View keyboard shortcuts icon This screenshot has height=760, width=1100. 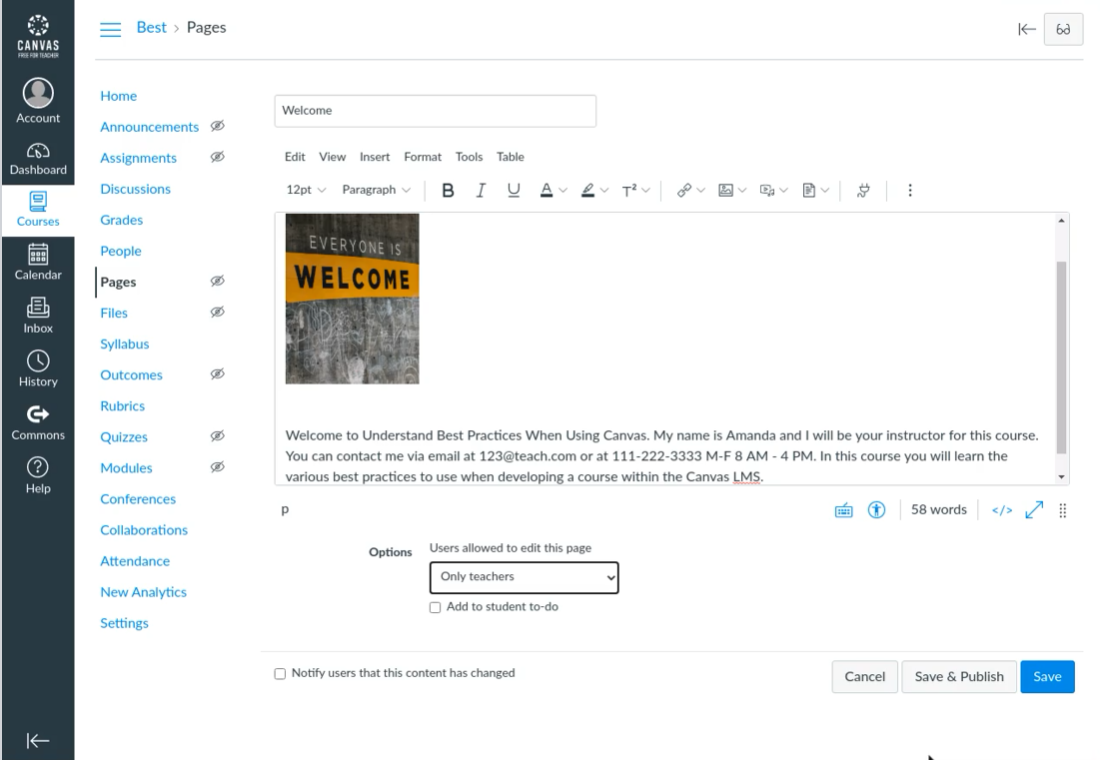pos(843,510)
